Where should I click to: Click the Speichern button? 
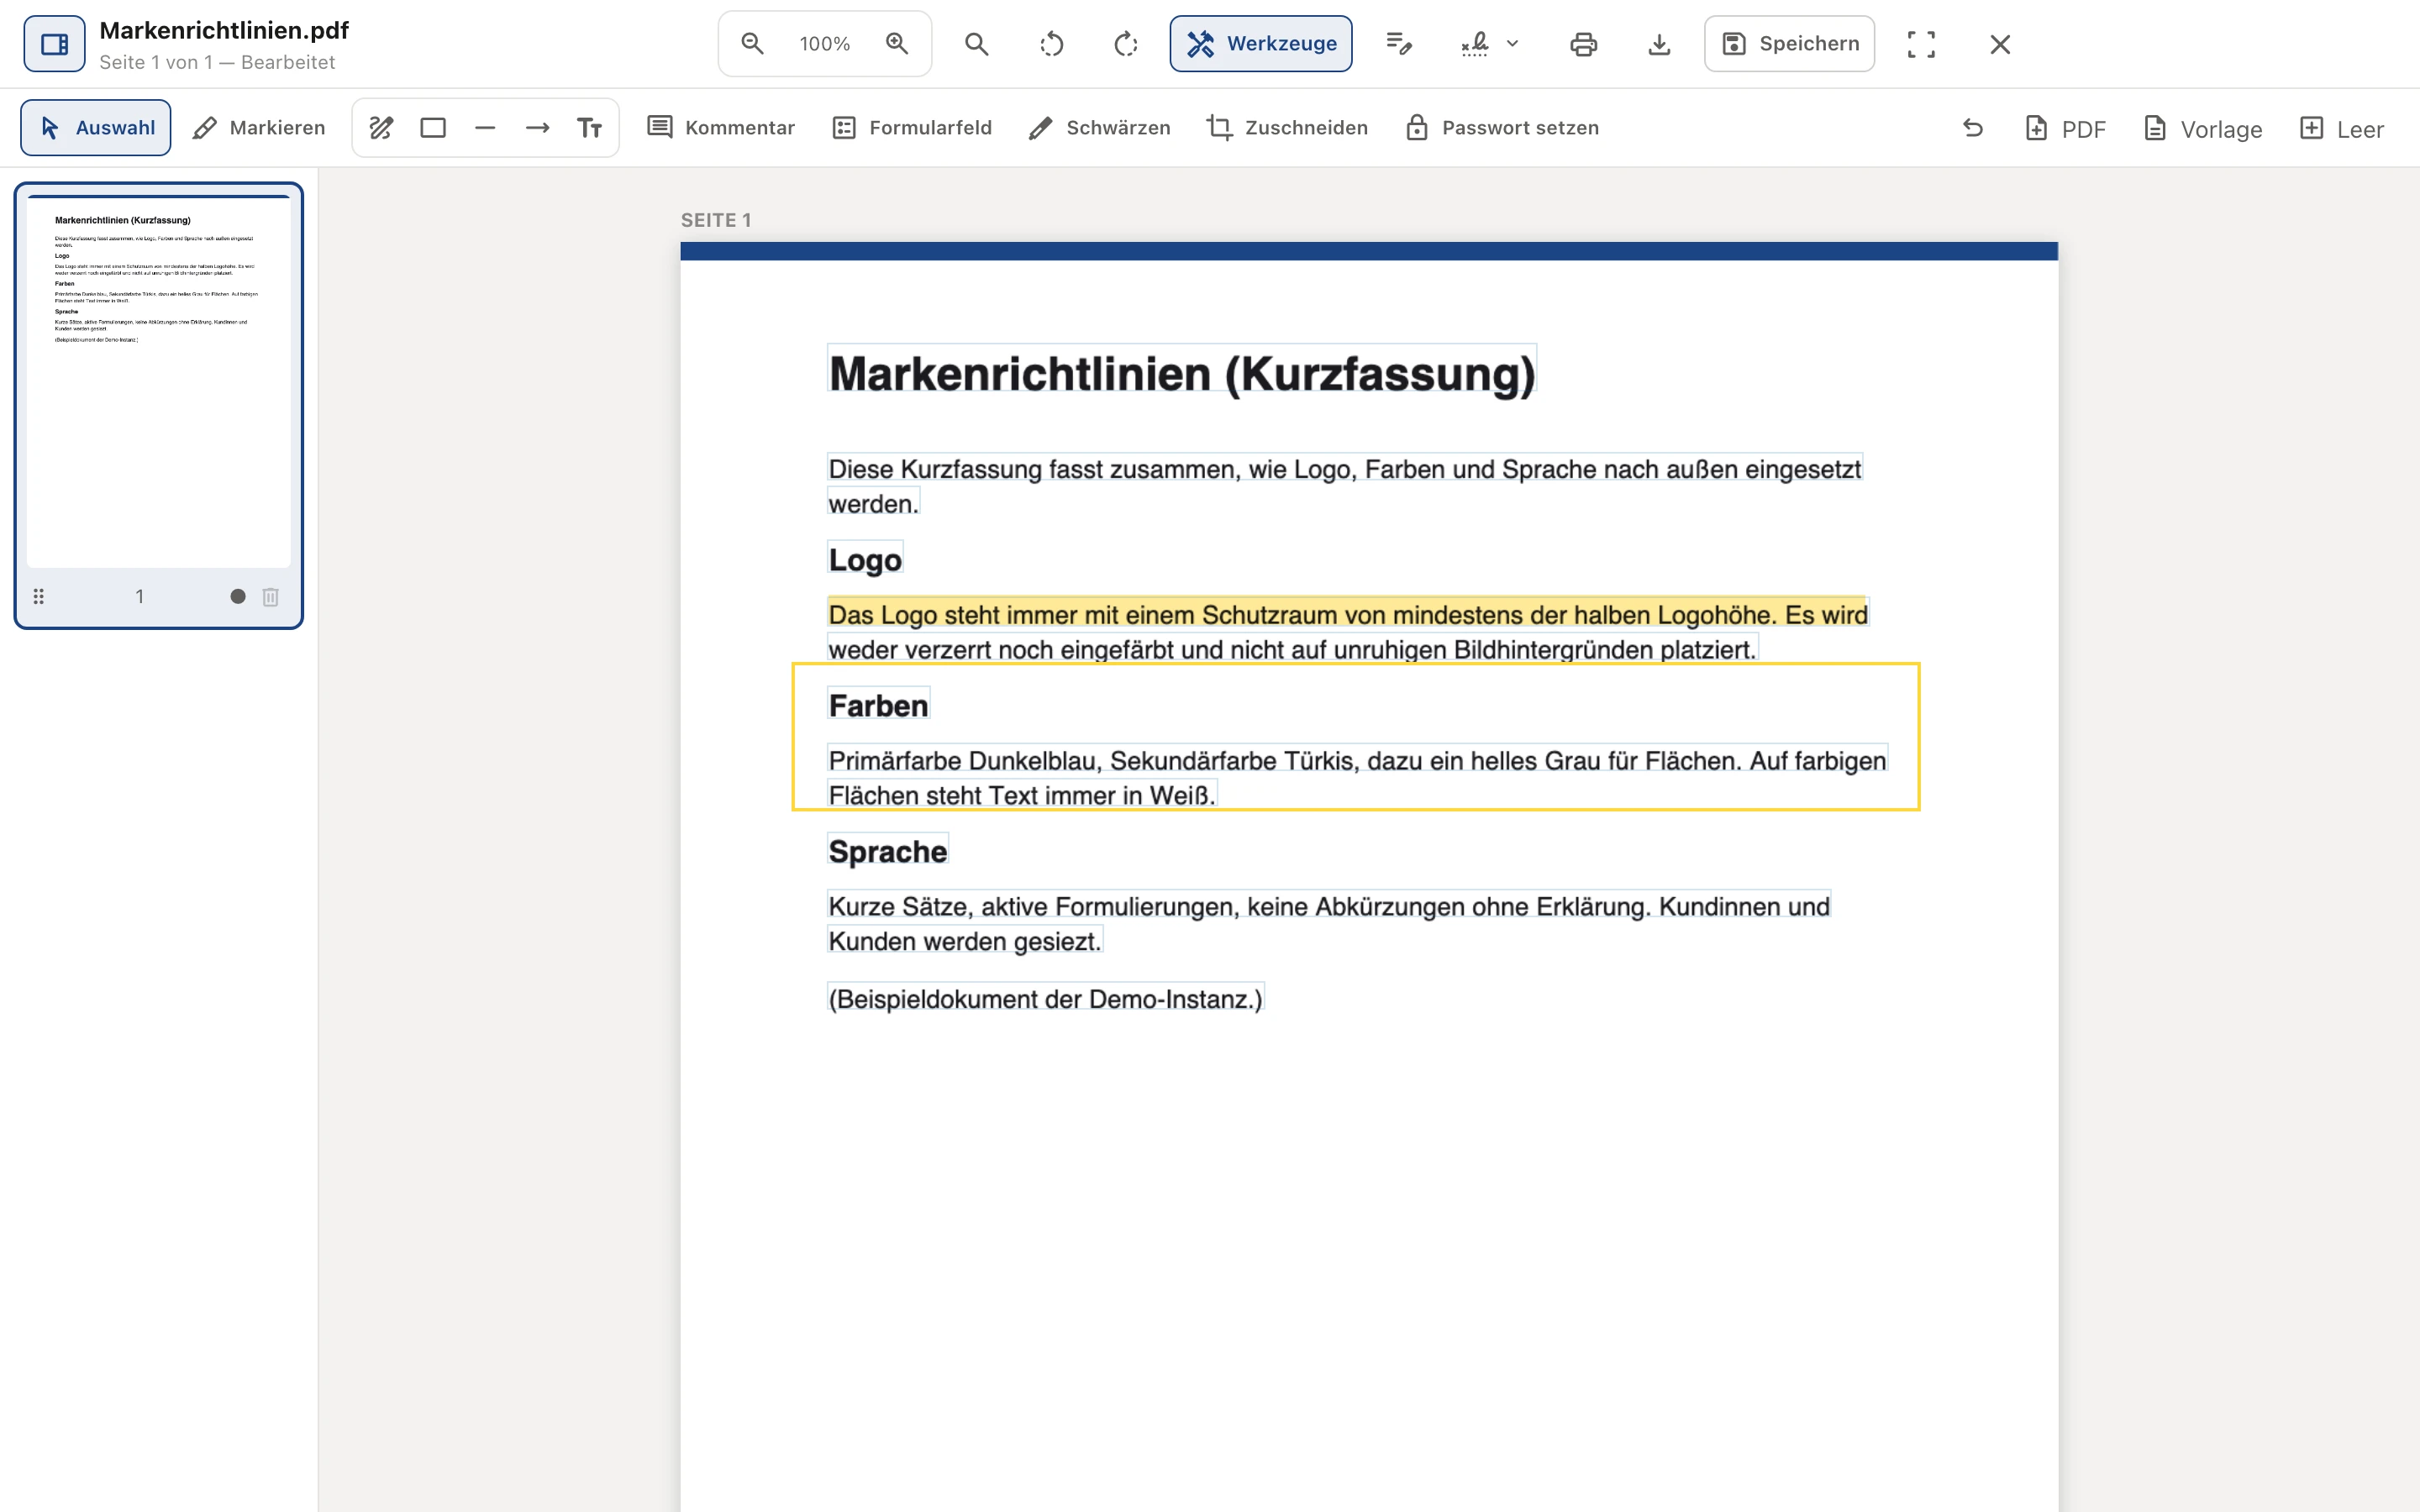(x=1789, y=44)
